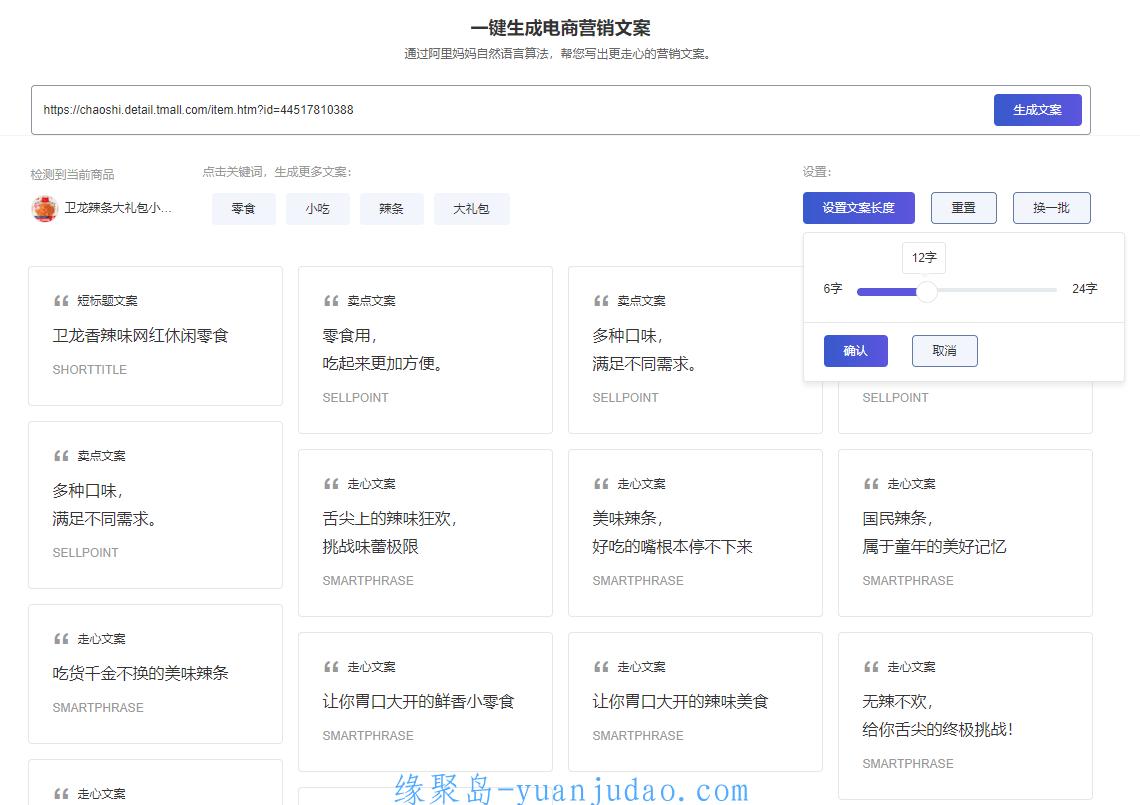The width and height of the screenshot is (1140, 805).
Task: Confirm length with the 确认 button
Action: coord(856,351)
